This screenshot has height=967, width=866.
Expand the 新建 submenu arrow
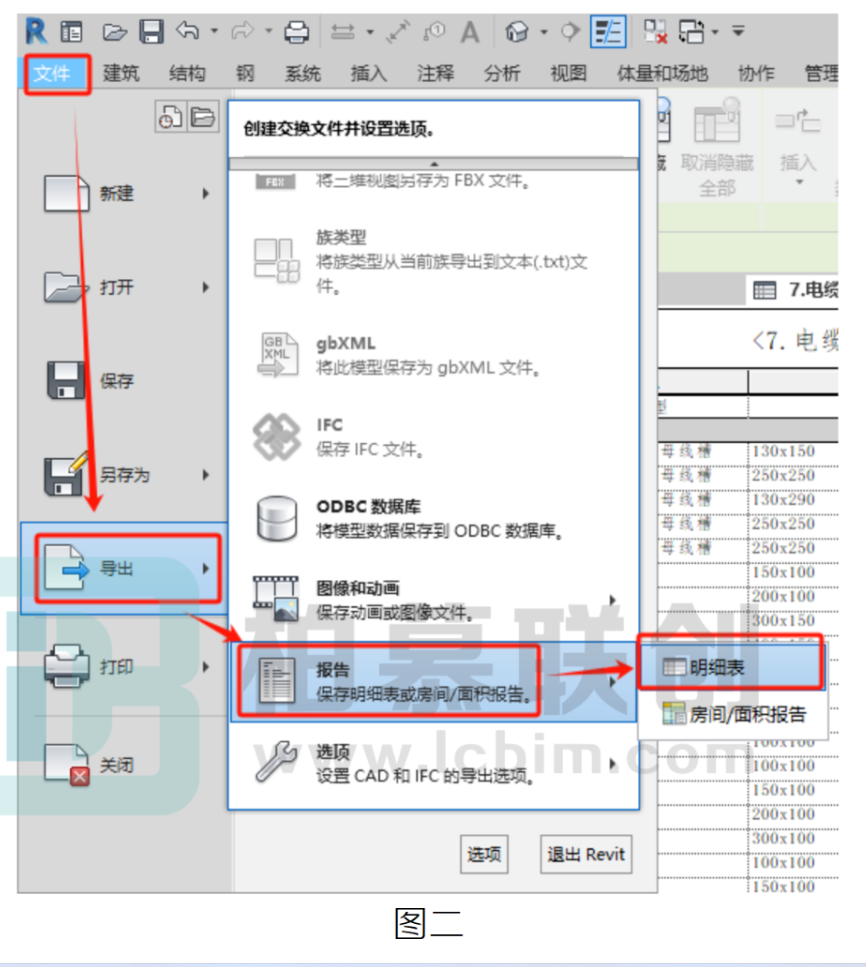pyautogui.click(x=206, y=194)
